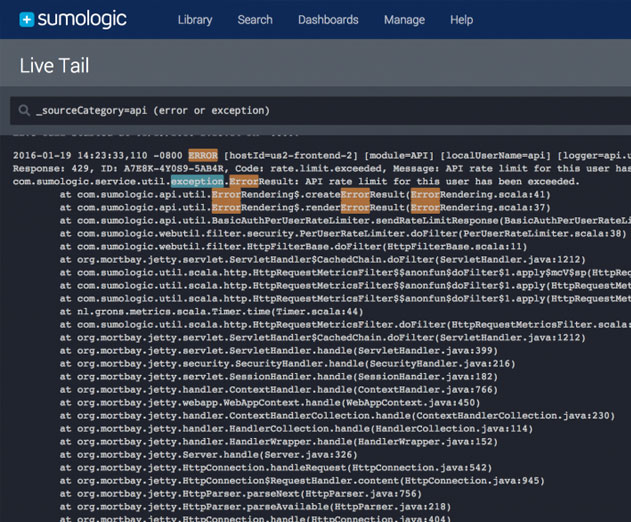Focus the _sourceCategory=api query field
This screenshot has width=631, height=522.
pos(320,110)
